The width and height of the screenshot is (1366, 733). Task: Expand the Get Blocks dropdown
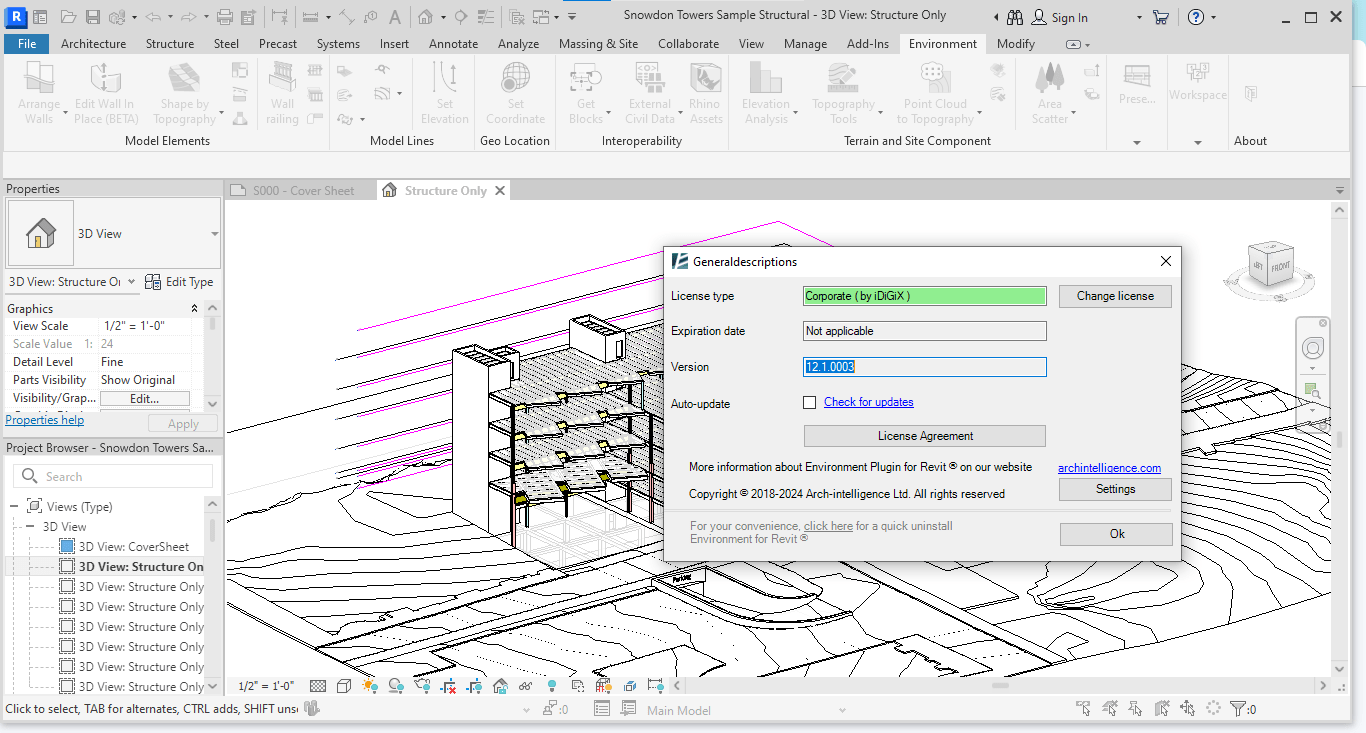(610, 113)
